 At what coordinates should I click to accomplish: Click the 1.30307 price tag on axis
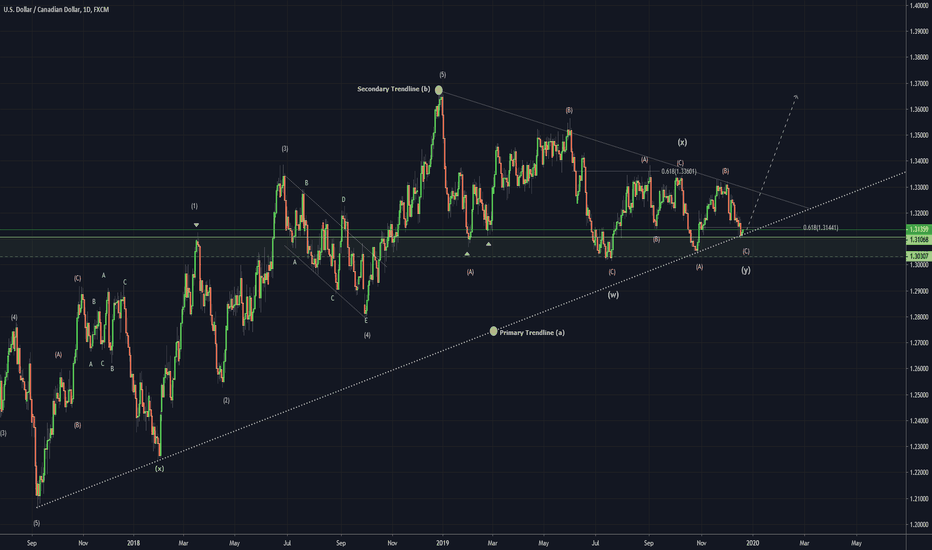pos(917,258)
